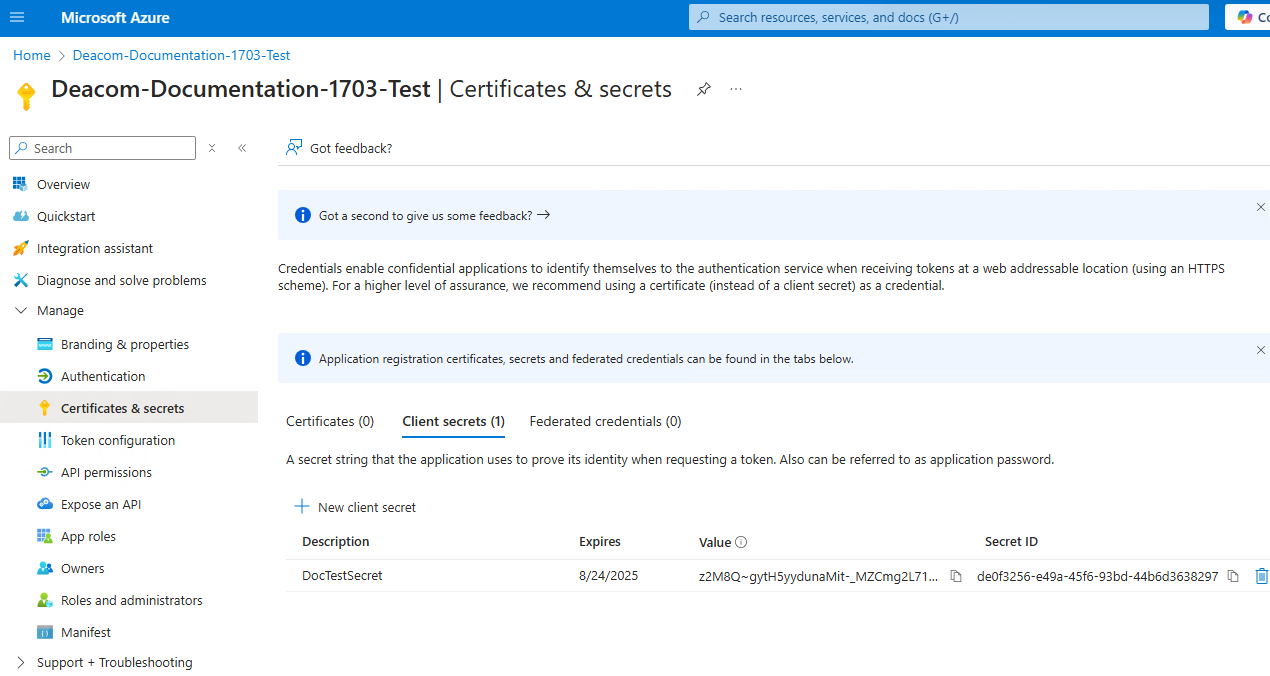Dismiss the application registration info banner
Image resolution: width=1270 pixels, height=676 pixels.
pos(1261,350)
